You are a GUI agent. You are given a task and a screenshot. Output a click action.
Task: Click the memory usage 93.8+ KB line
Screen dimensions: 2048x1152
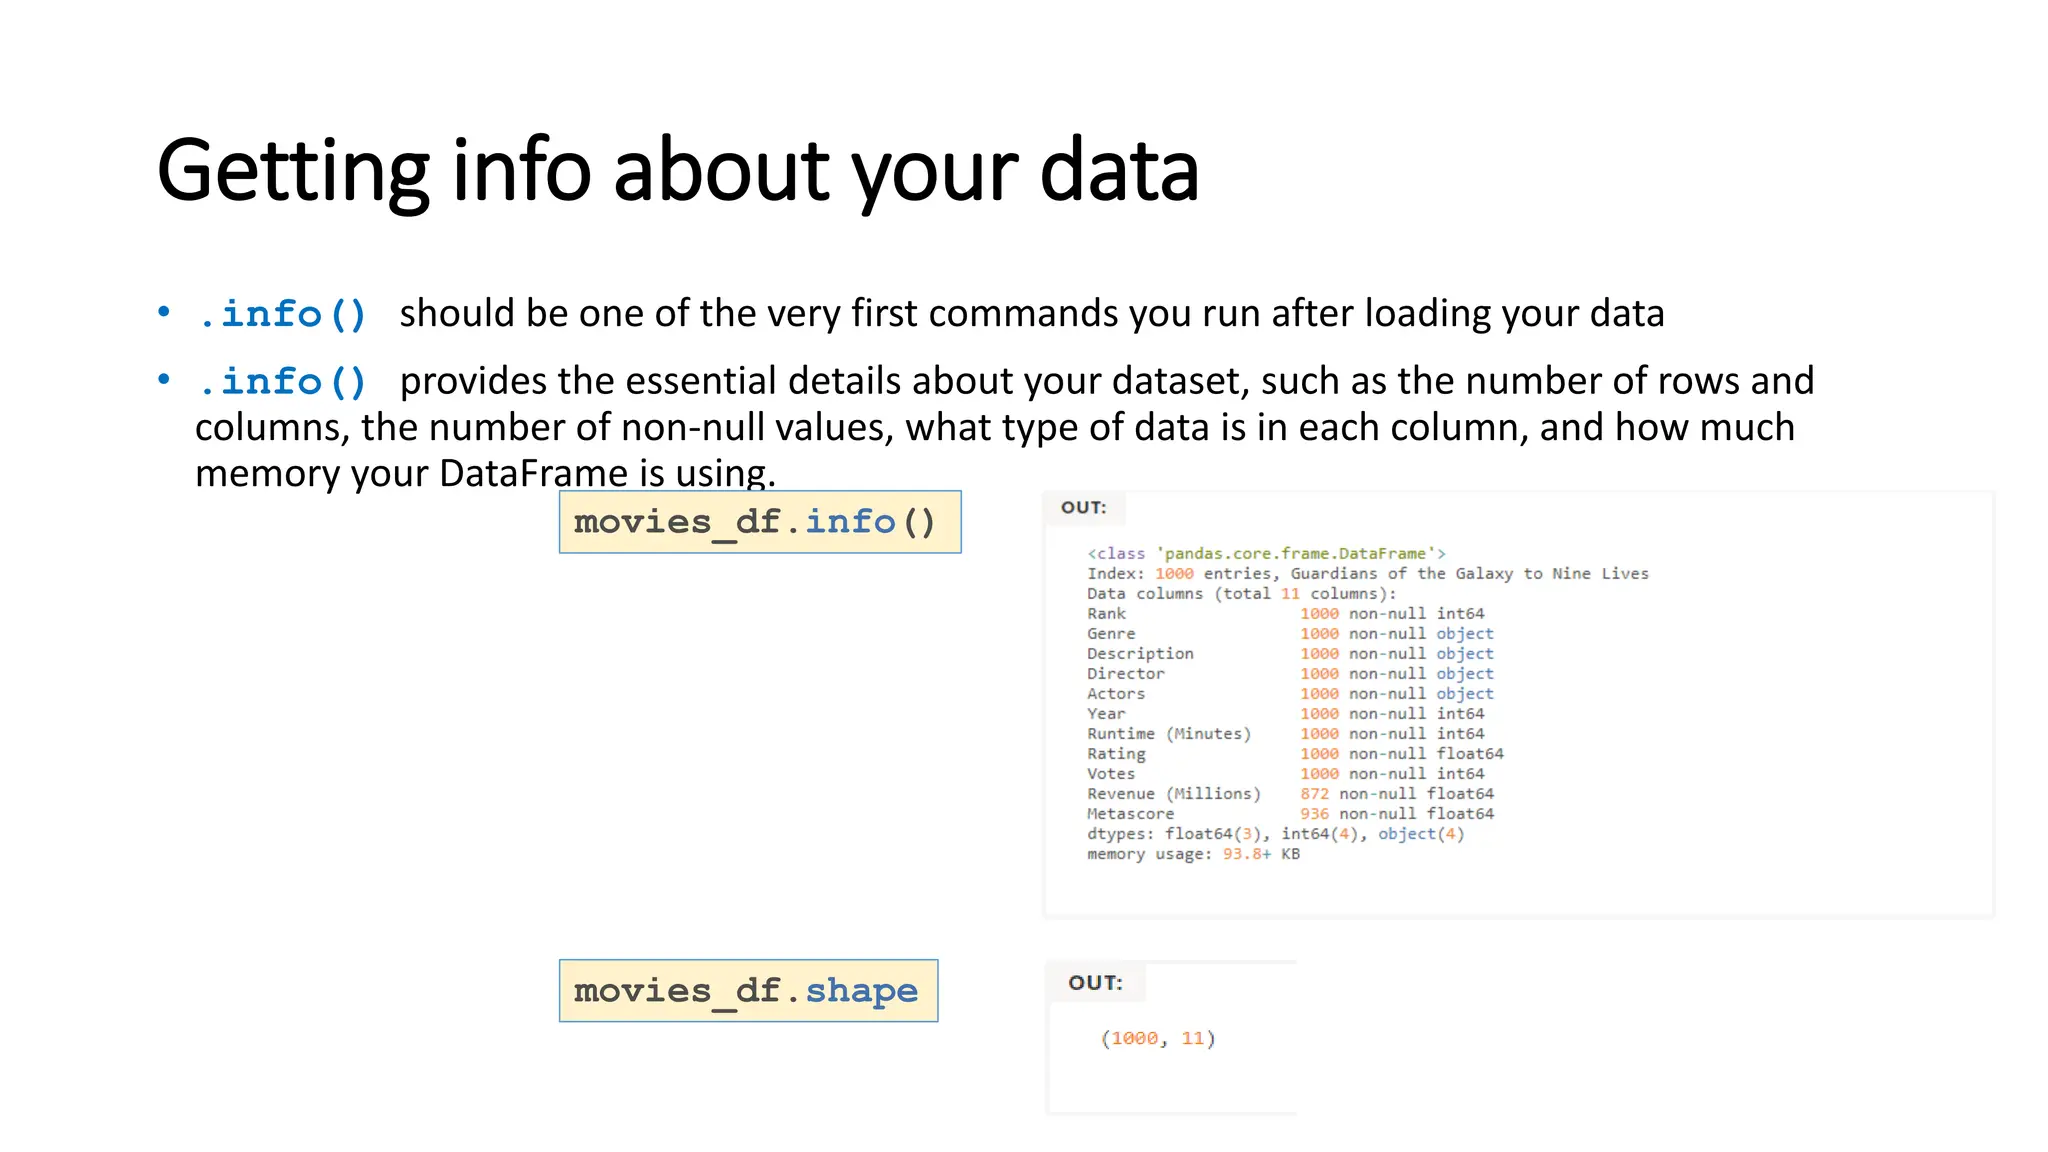pos(1194,853)
